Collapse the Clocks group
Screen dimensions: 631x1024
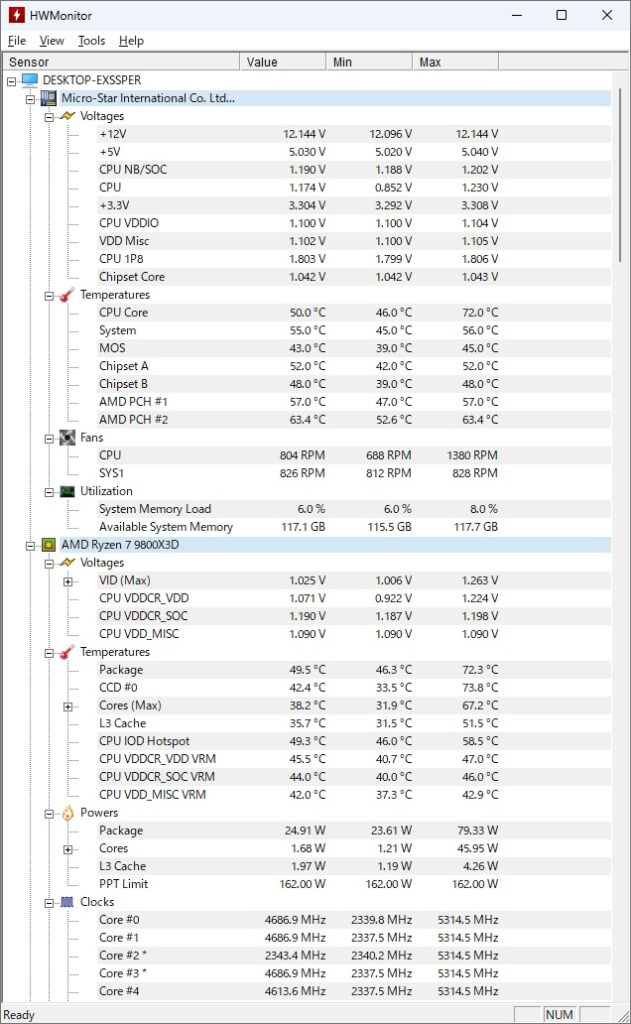tap(49, 903)
